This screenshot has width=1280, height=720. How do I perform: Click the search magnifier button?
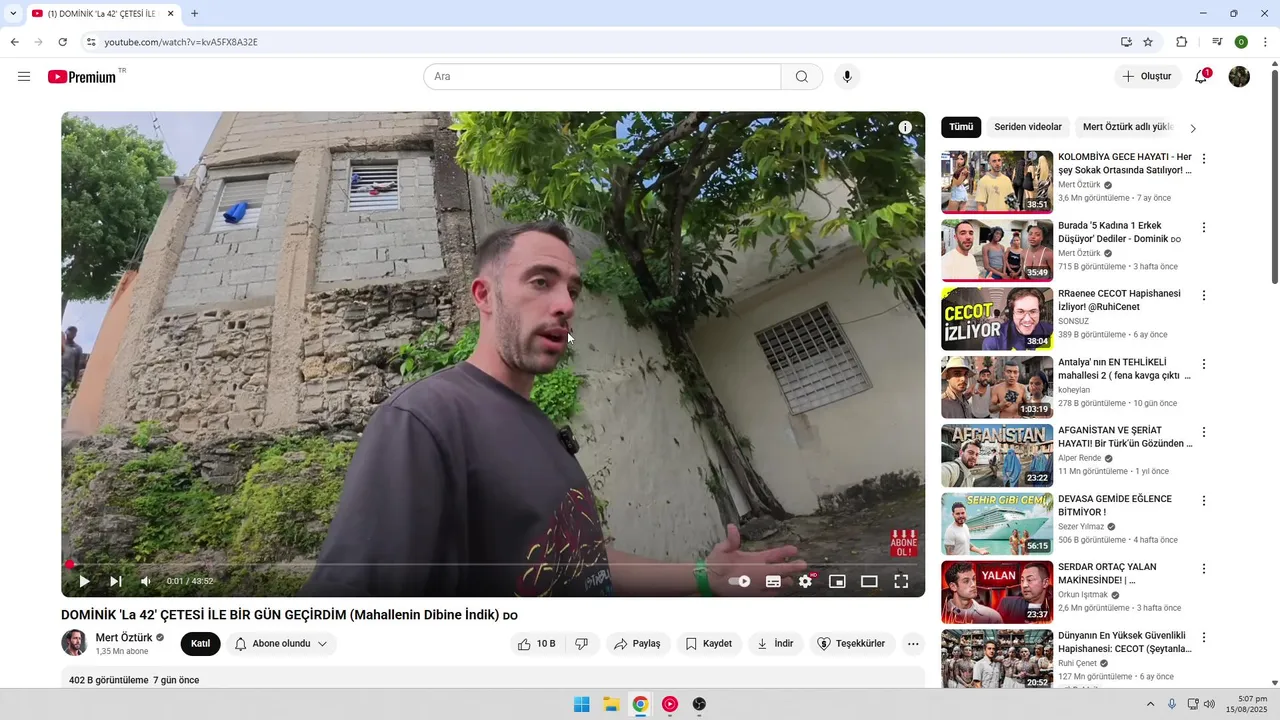tap(802, 77)
